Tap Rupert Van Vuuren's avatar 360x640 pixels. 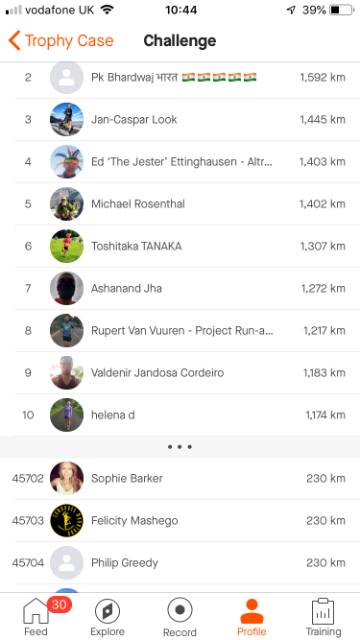pos(67,330)
